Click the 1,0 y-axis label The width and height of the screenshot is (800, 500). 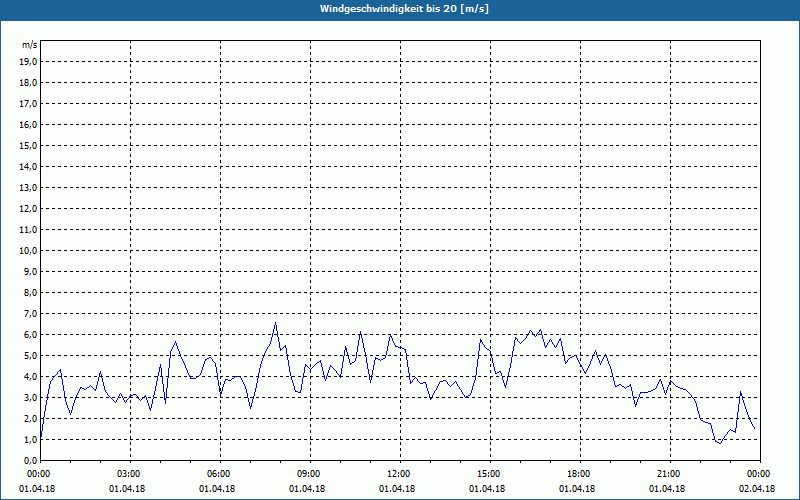click(x=31, y=440)
